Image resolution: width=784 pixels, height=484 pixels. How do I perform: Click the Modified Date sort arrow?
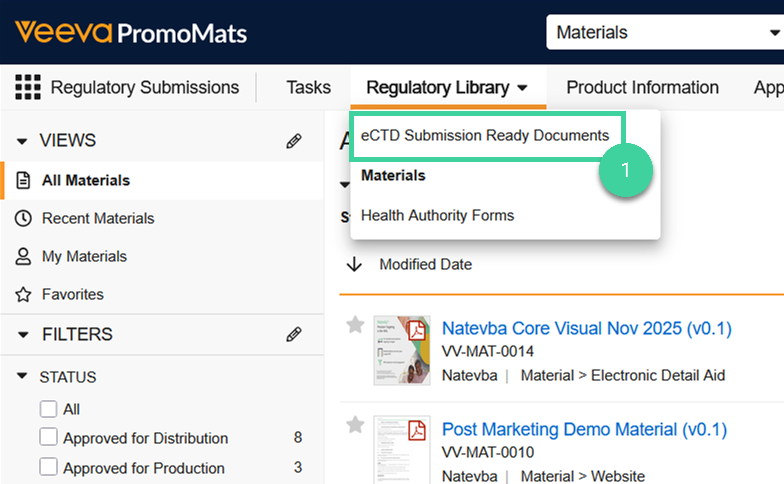point(353,265)
